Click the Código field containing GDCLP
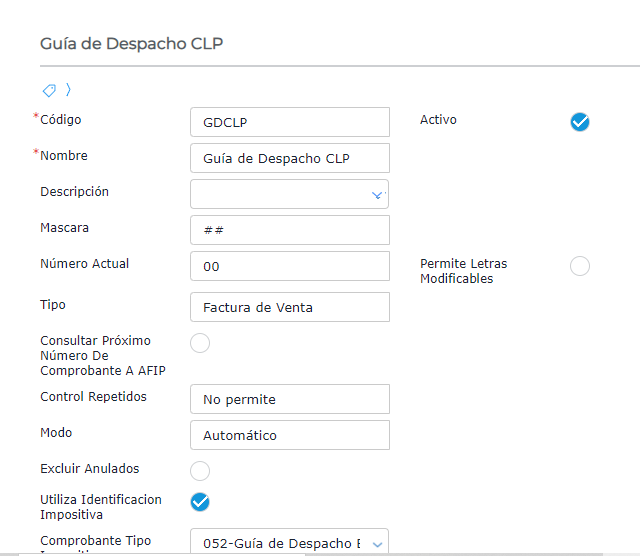The height and width of the screenshot is (556, 640). click(x=289, y=122)
